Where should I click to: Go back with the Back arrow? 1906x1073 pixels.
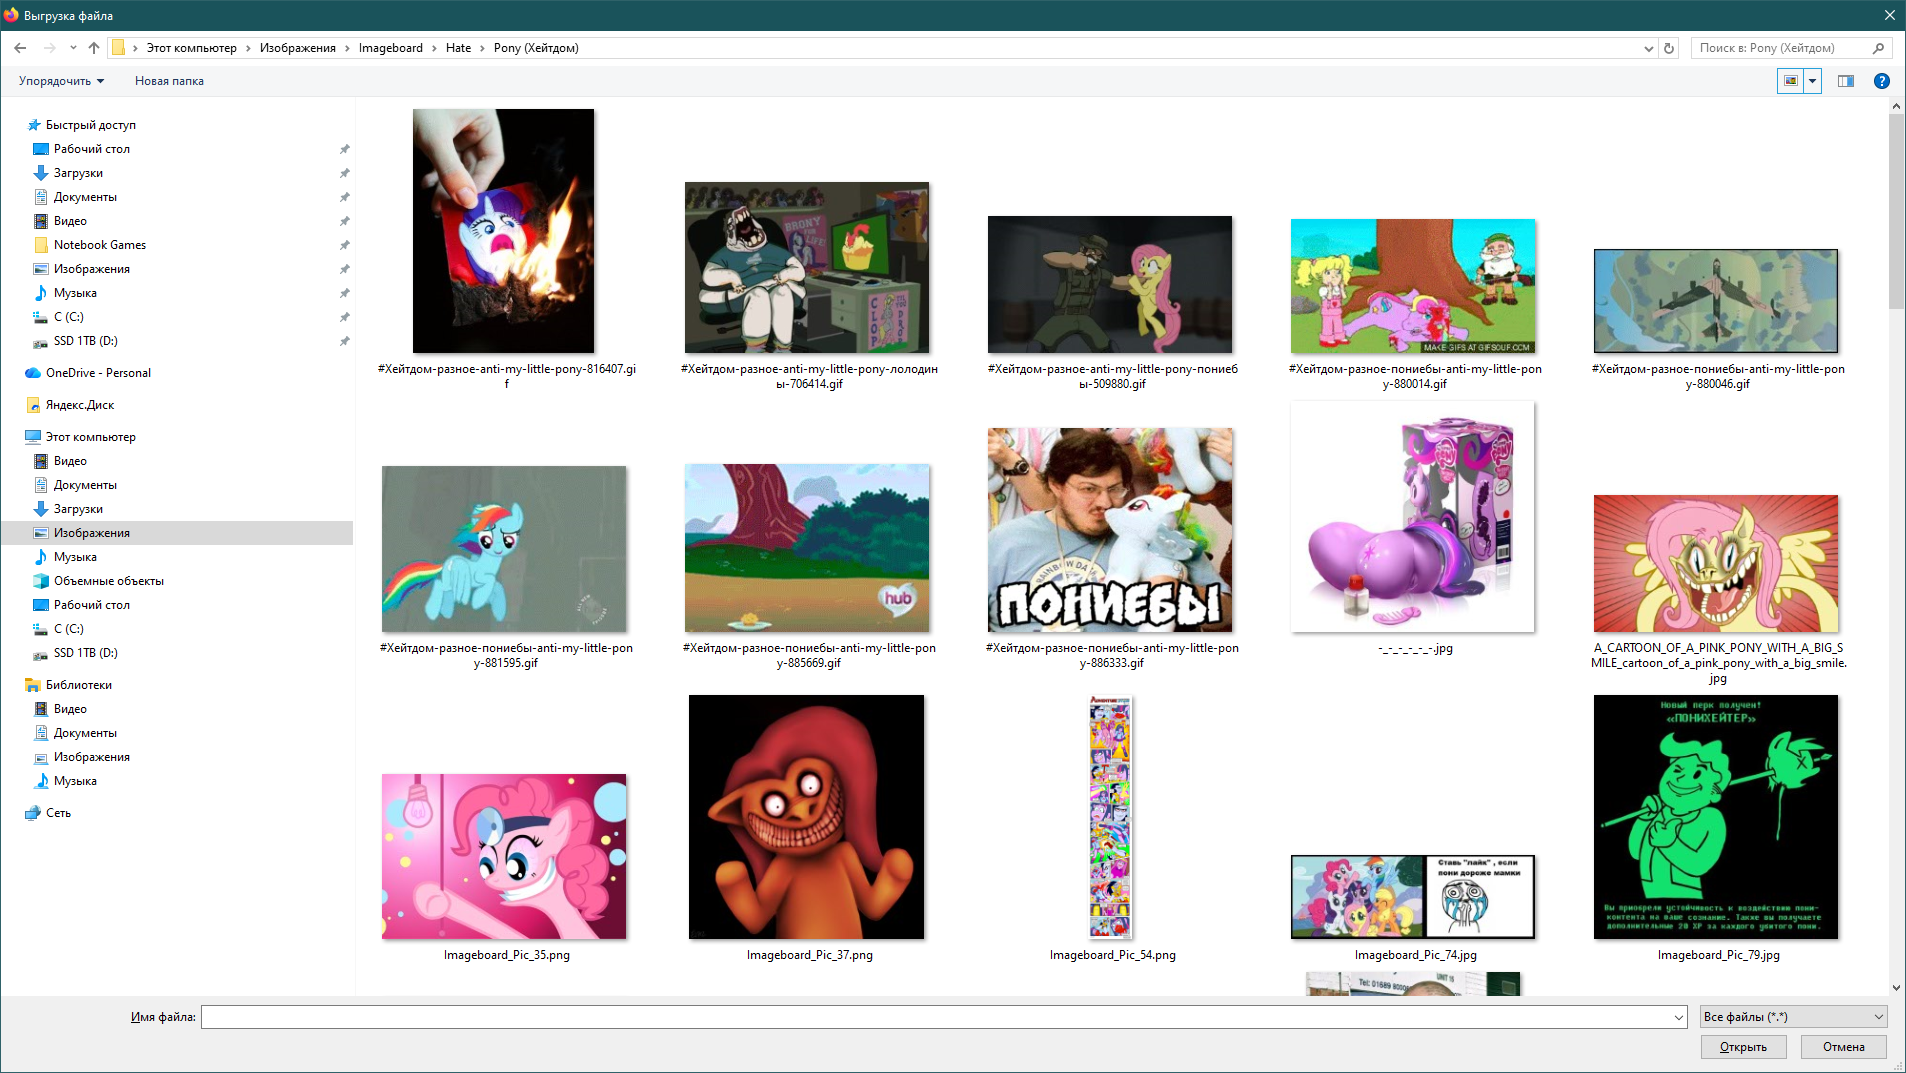(20, 48)
